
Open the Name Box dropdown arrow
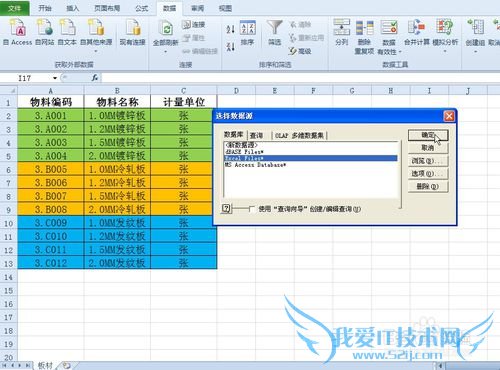[x=55, y=78]
